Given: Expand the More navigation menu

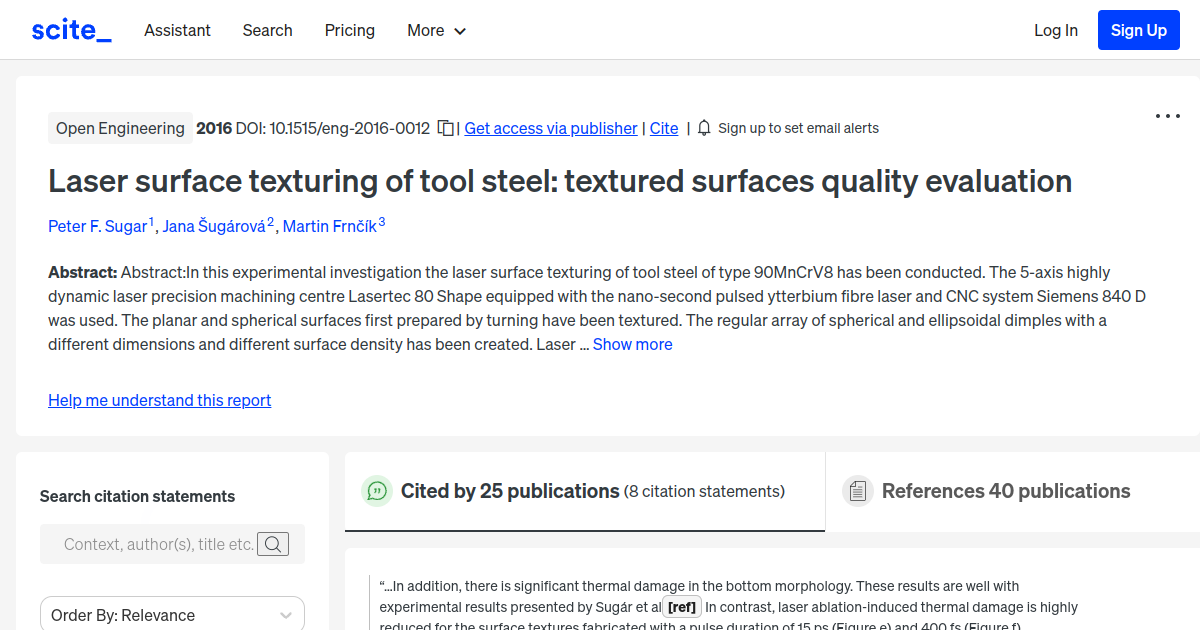Looking at the screenshot, I should [x=436, y=30].
